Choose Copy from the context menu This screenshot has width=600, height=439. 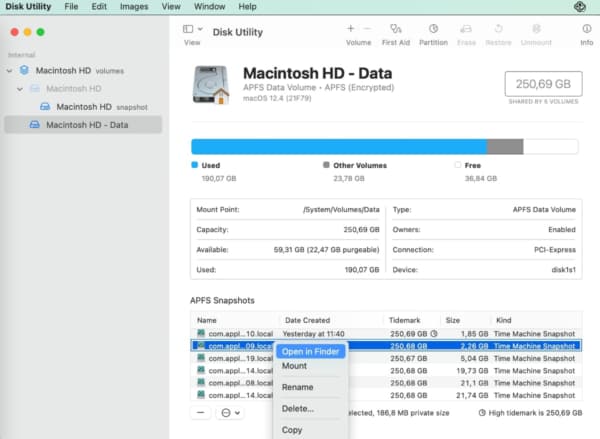(311, 430)
